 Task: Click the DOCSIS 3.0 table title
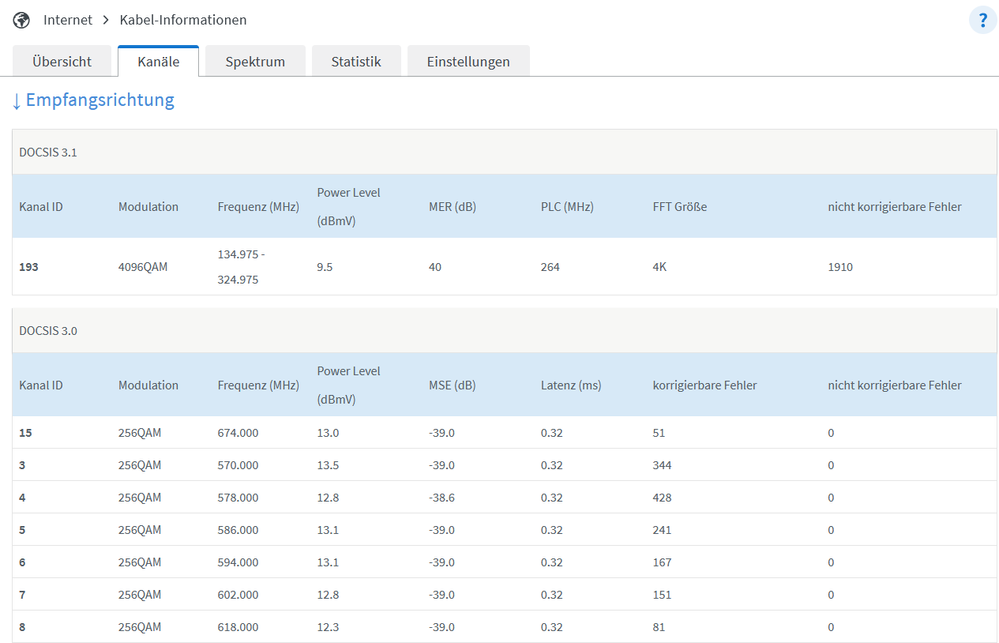48,331
